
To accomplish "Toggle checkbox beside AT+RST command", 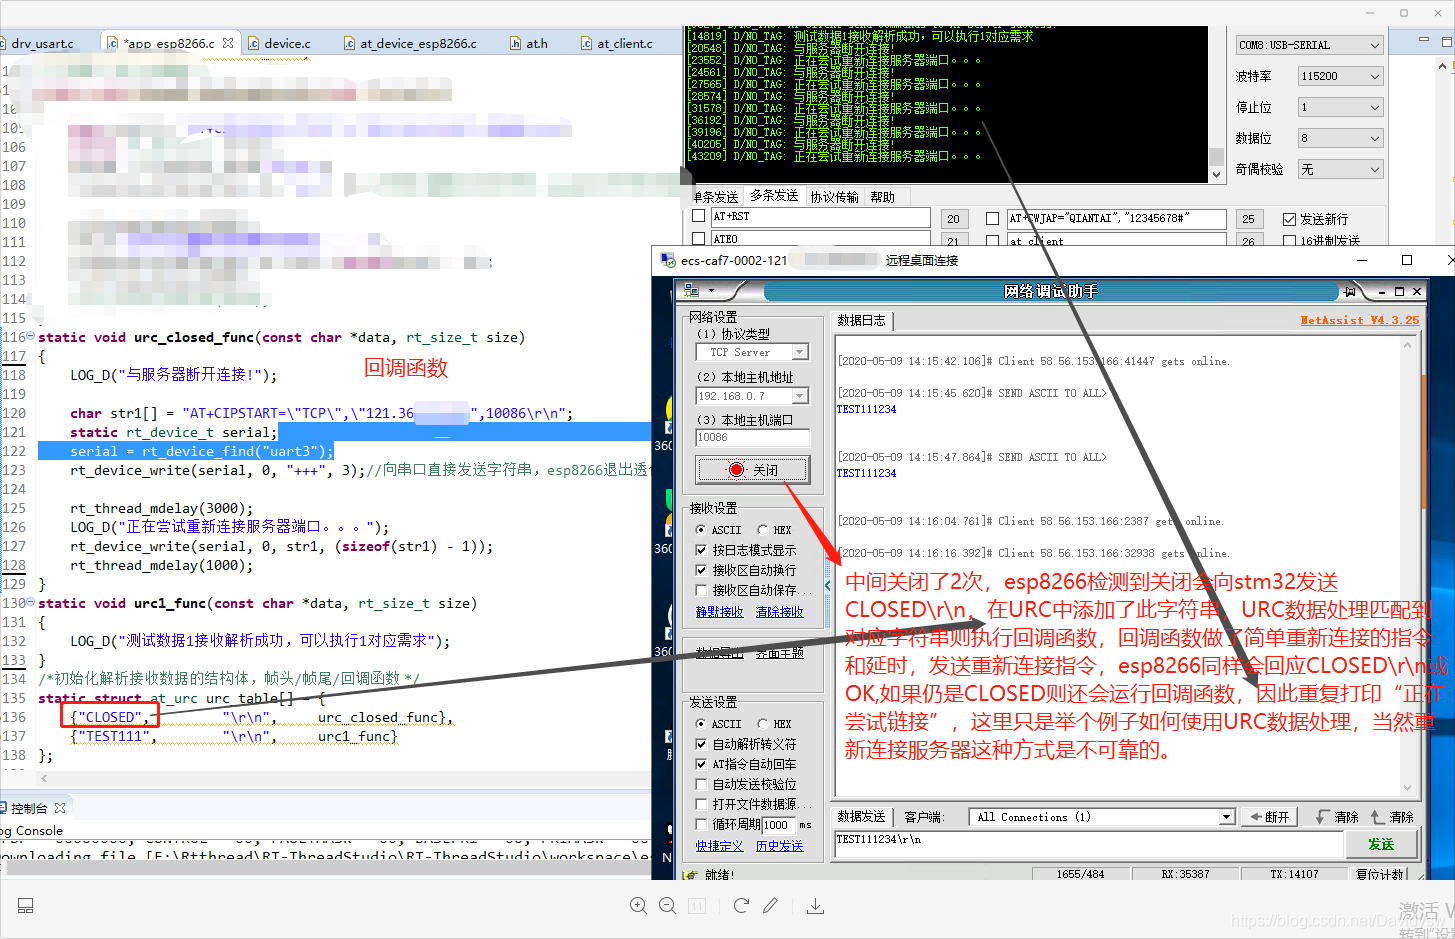I will pyautogui.click(x=699, y=216).
